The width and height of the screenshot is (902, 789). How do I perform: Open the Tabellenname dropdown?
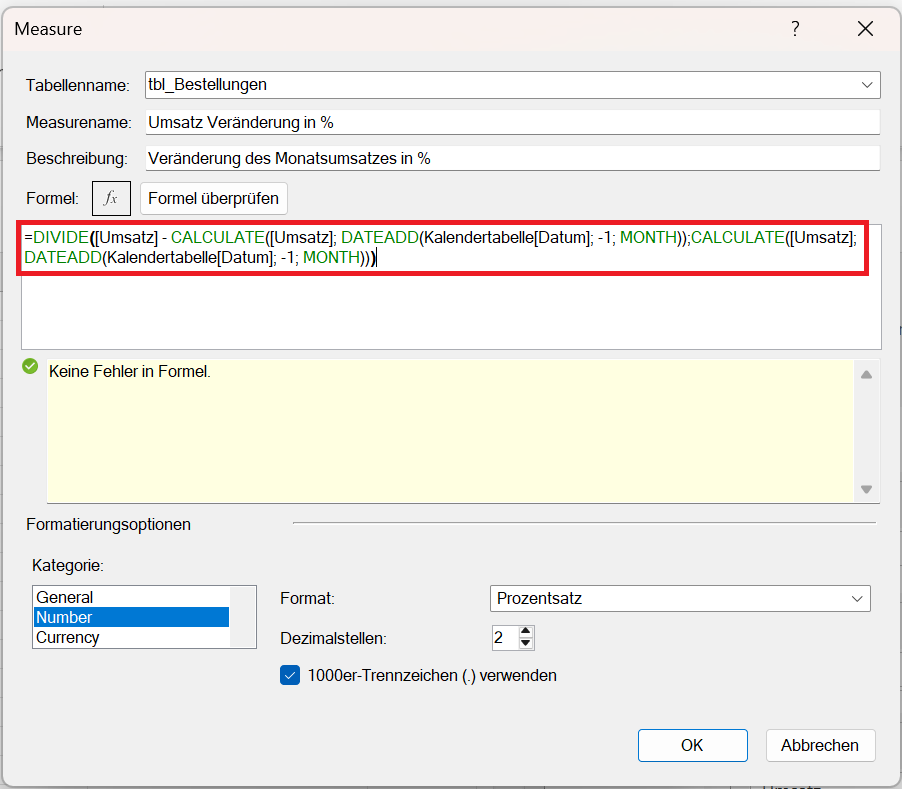(866, 85)
